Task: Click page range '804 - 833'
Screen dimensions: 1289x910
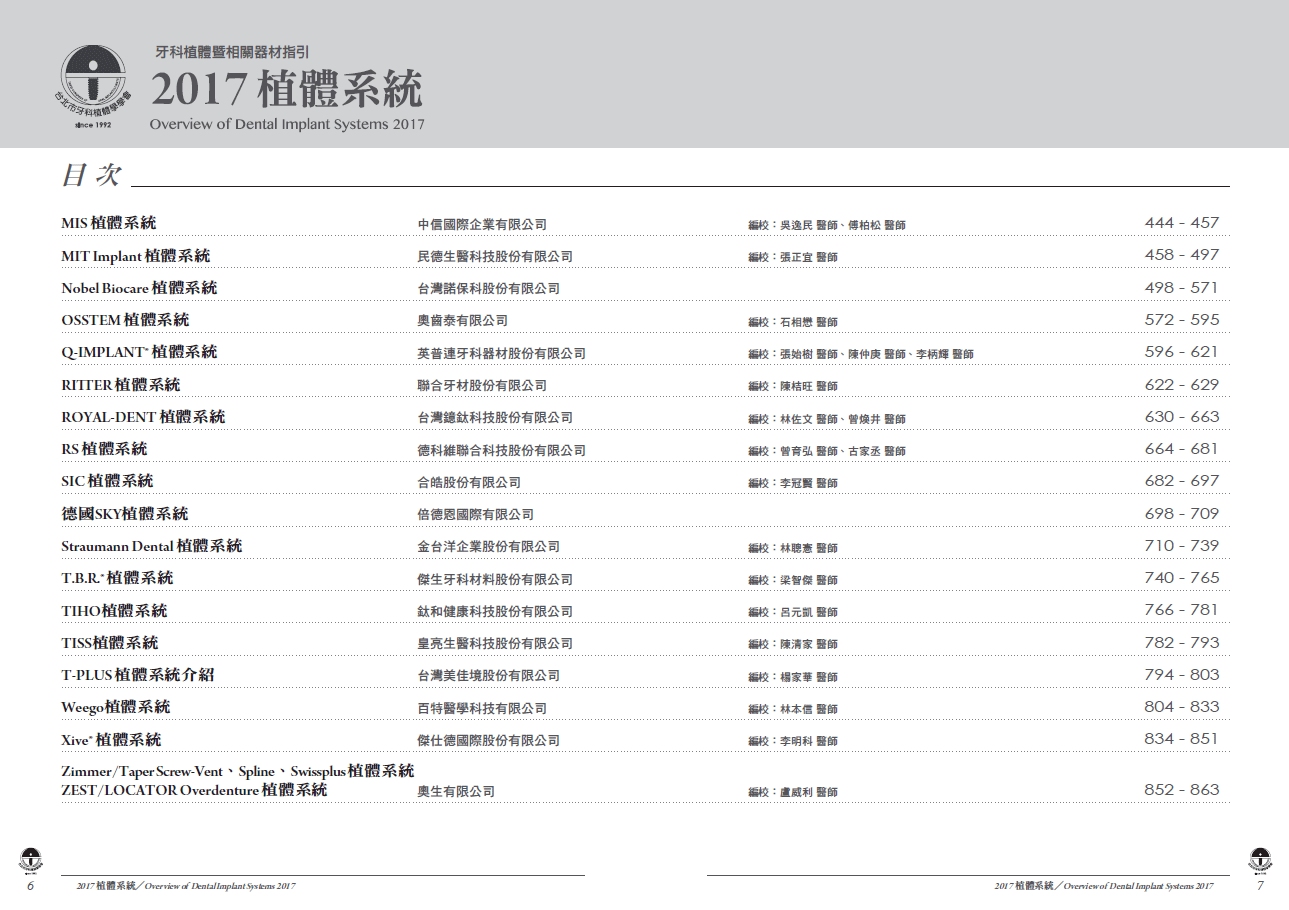Action: click(x=1182, y=707)
